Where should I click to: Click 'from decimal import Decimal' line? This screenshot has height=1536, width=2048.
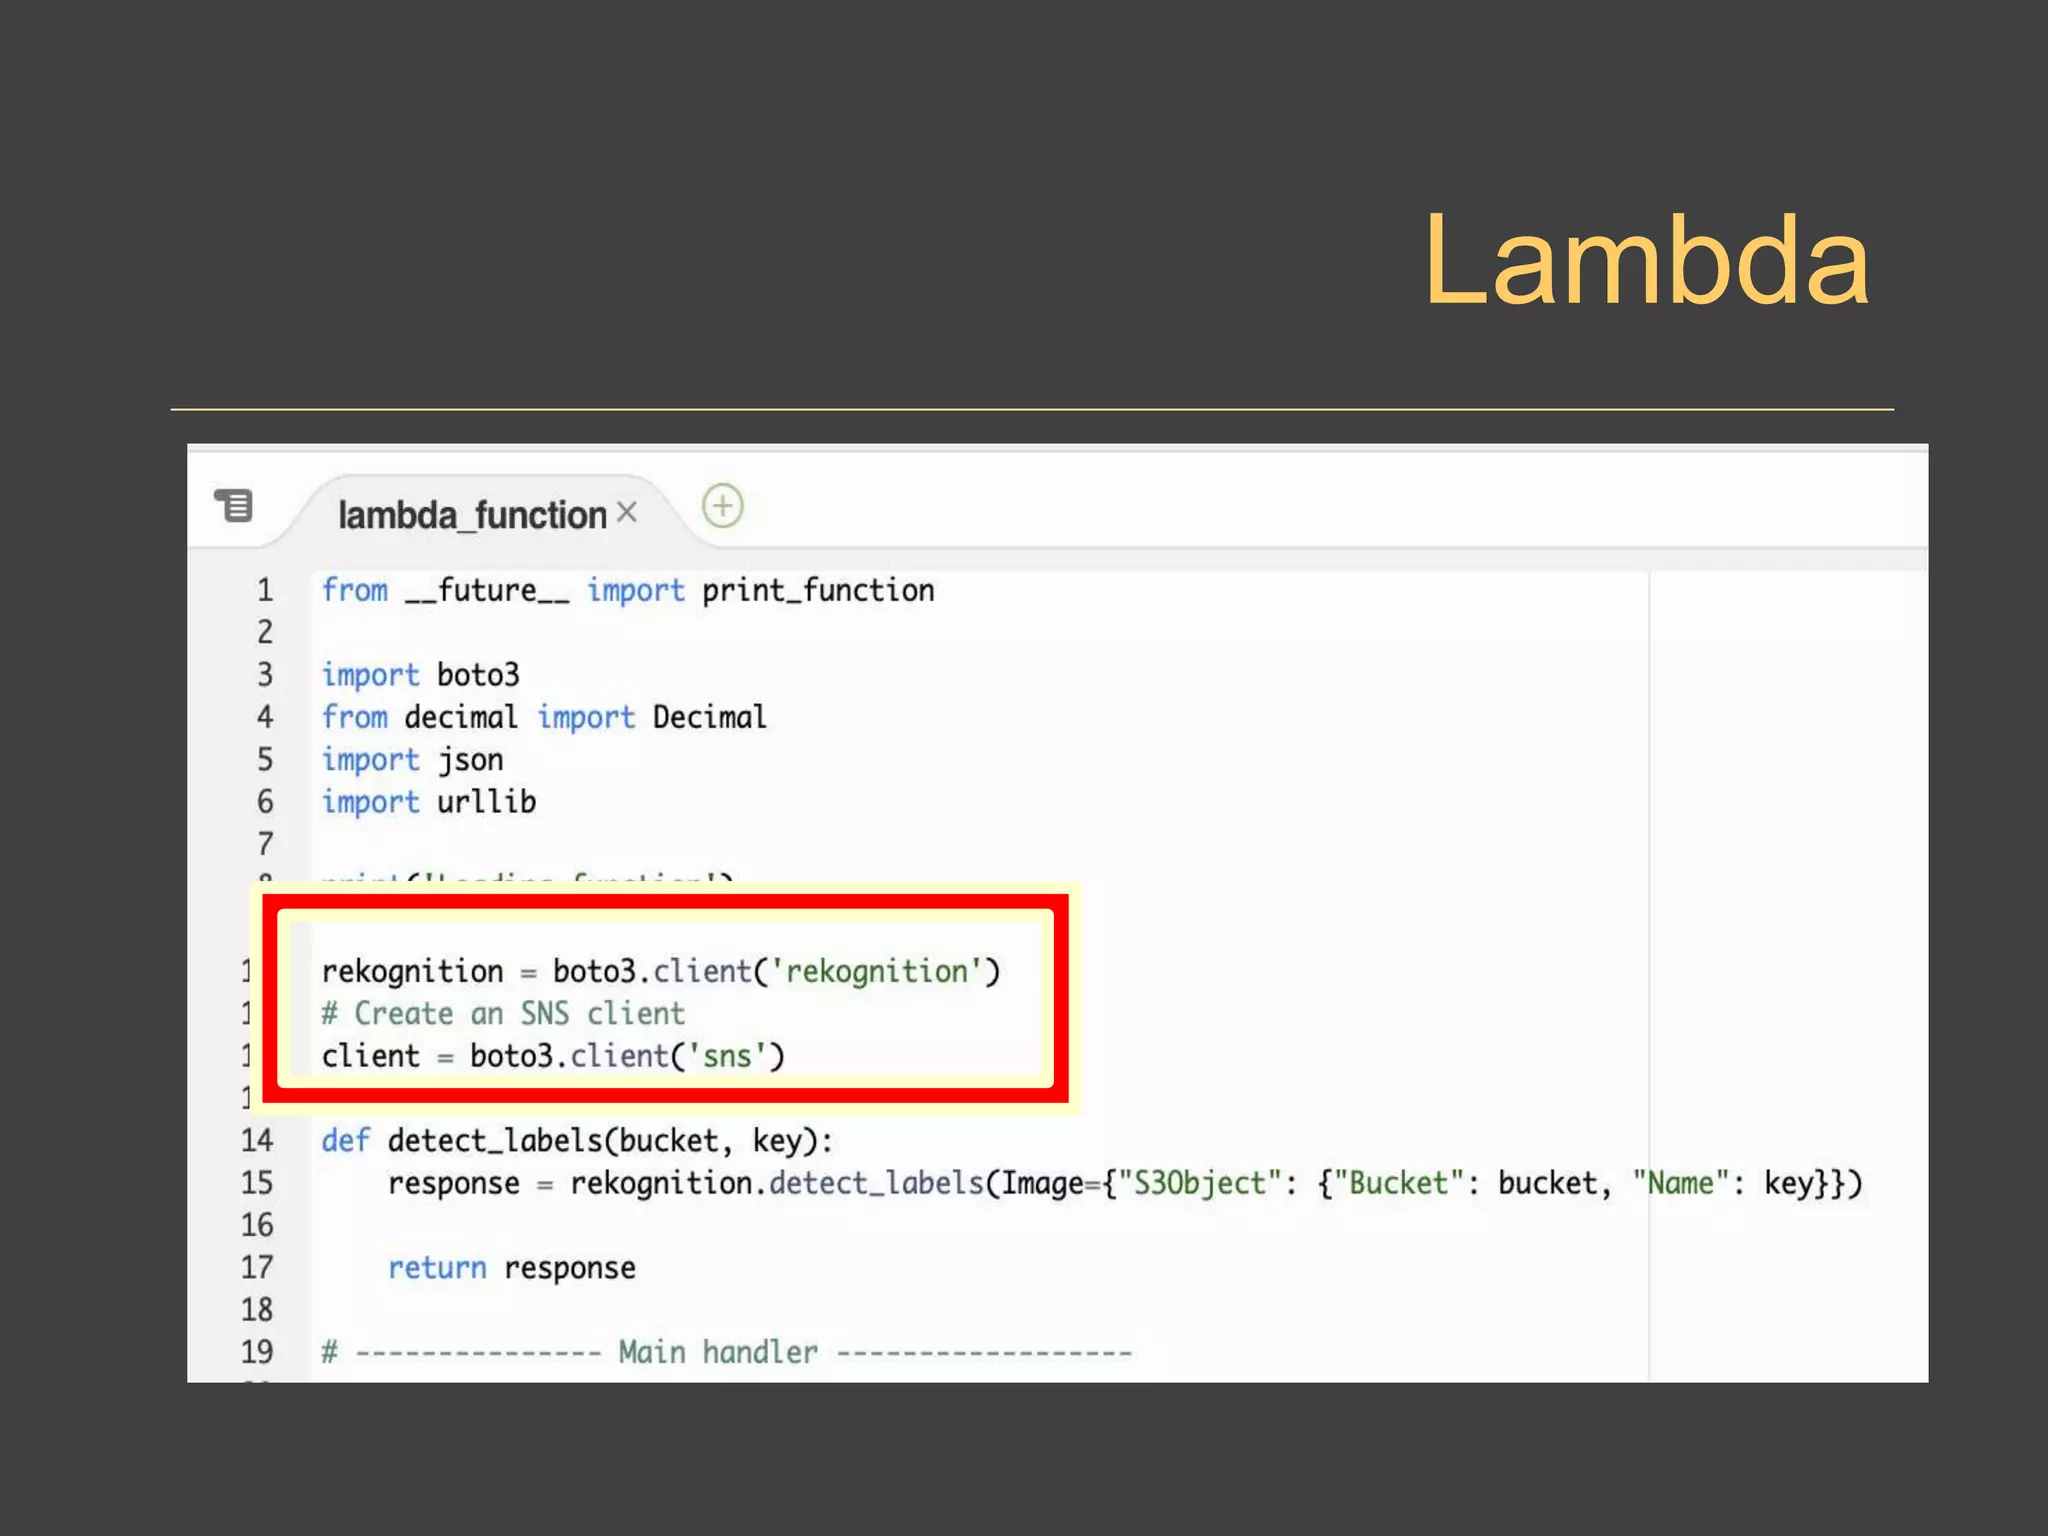544,717
